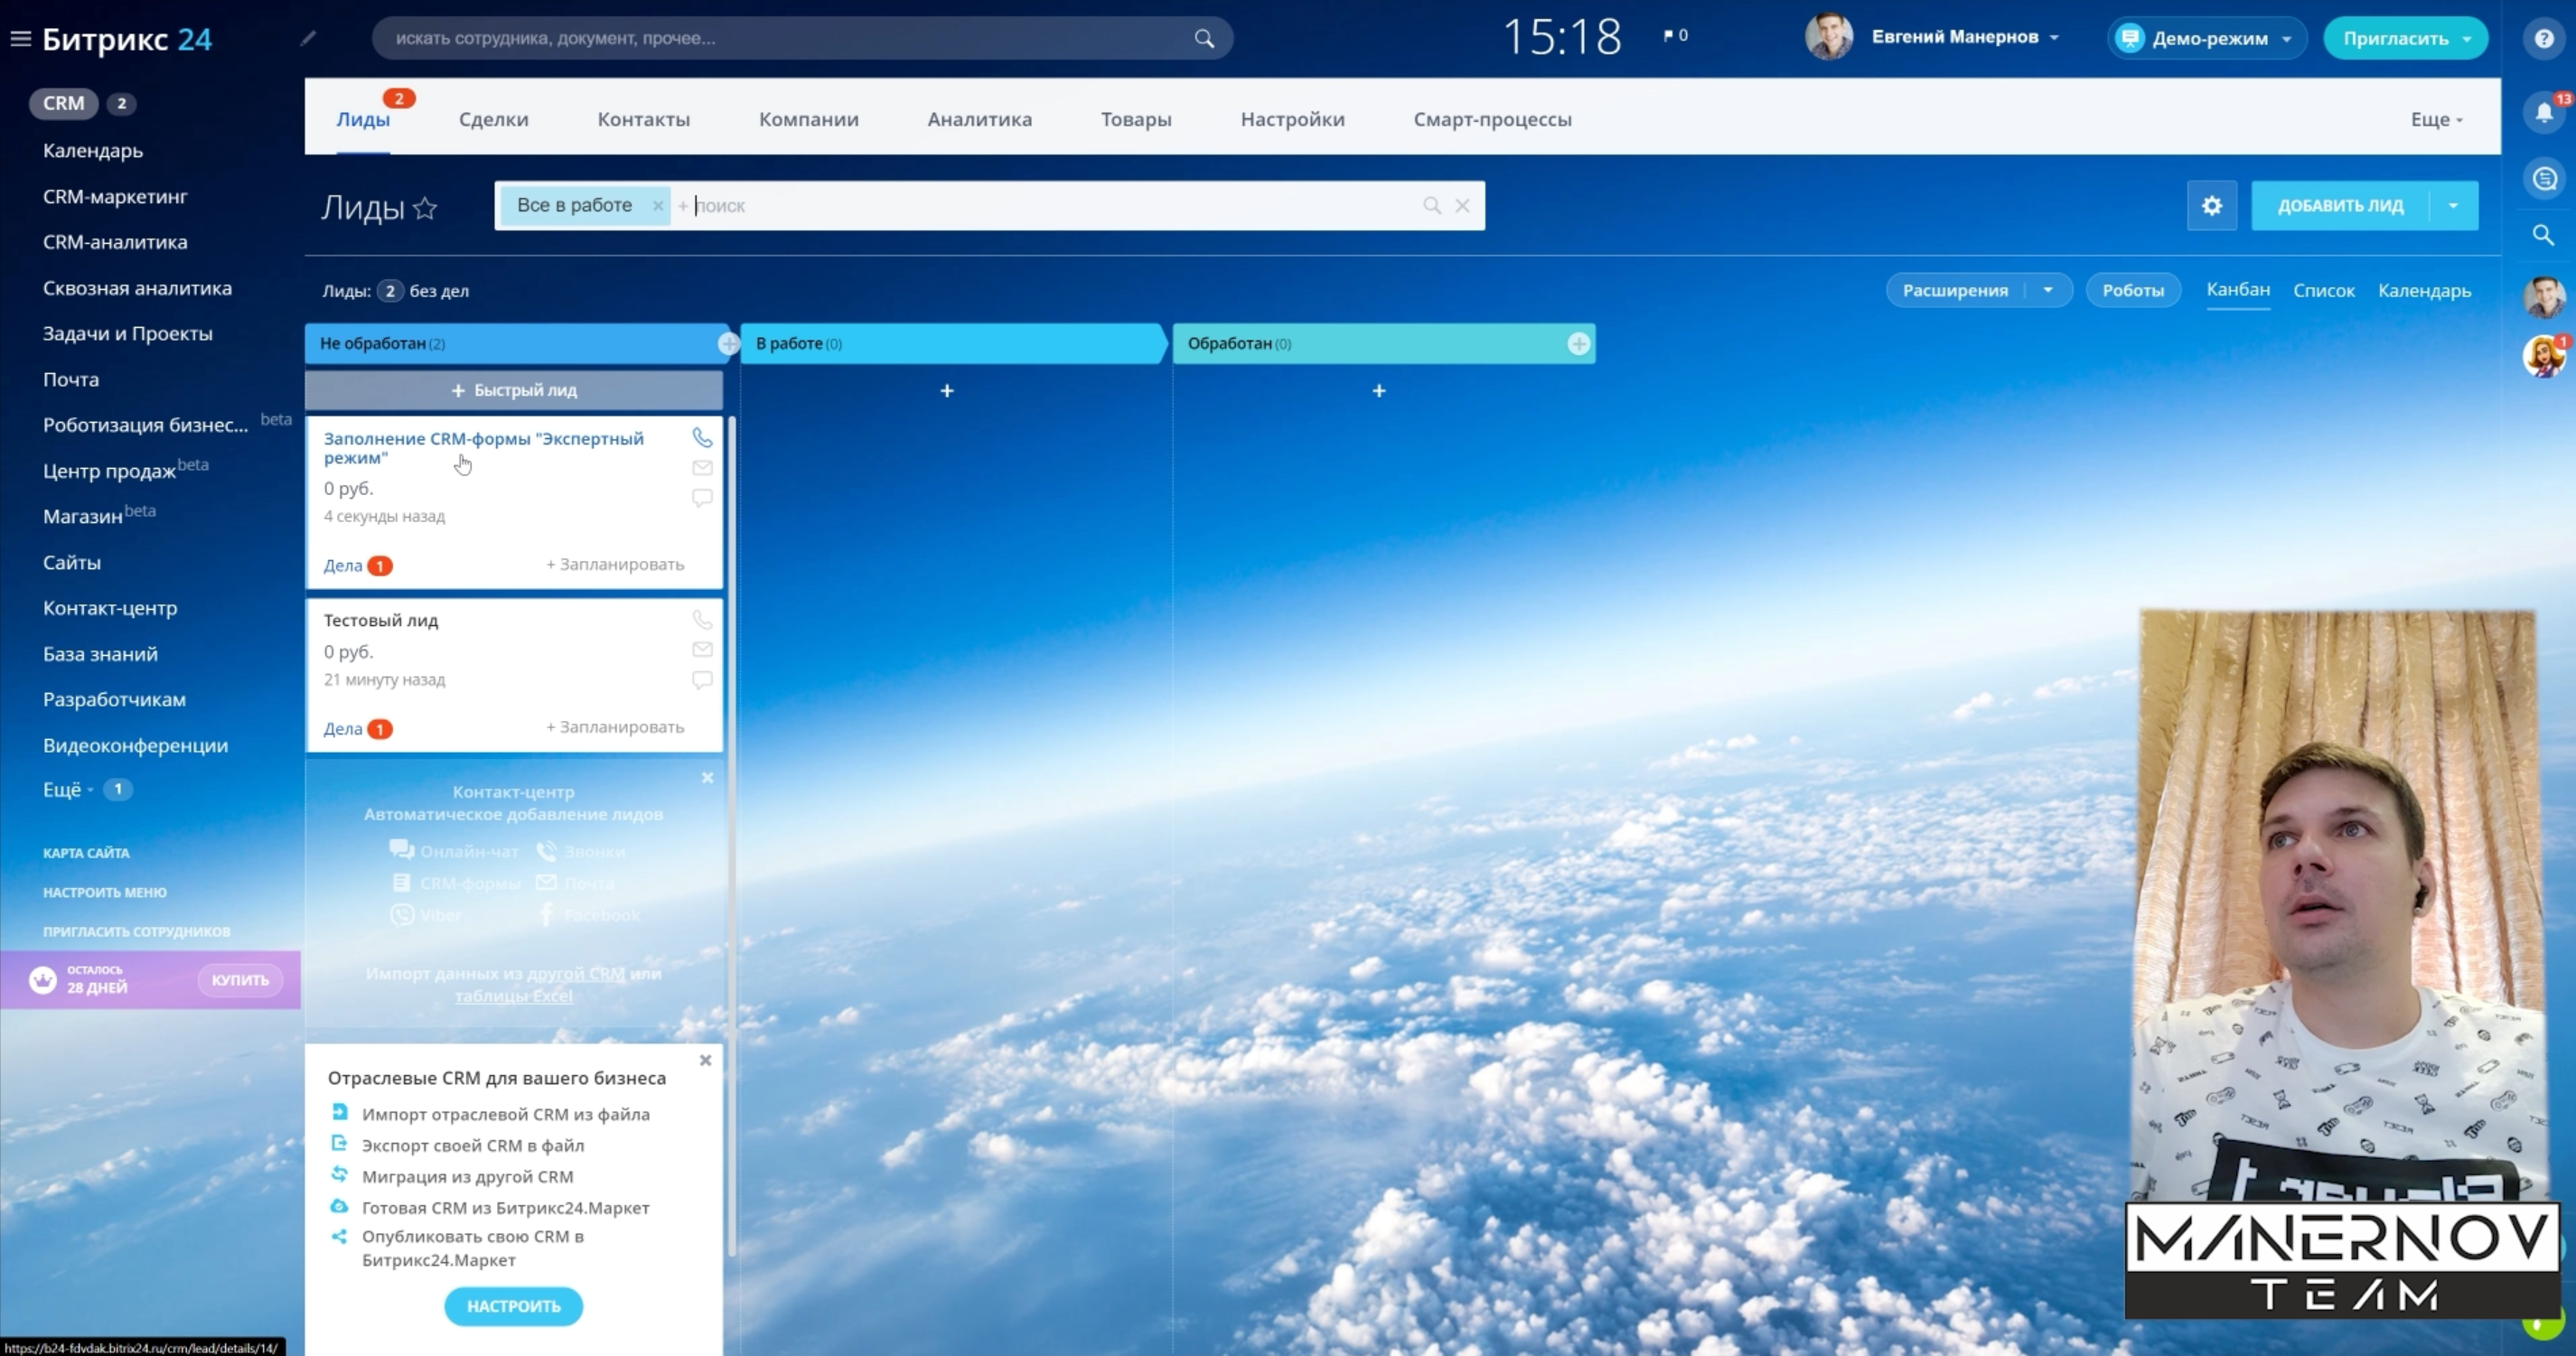
Task: Click the chat comment icon on Тестовый лид card
Action: coord(702,680)
